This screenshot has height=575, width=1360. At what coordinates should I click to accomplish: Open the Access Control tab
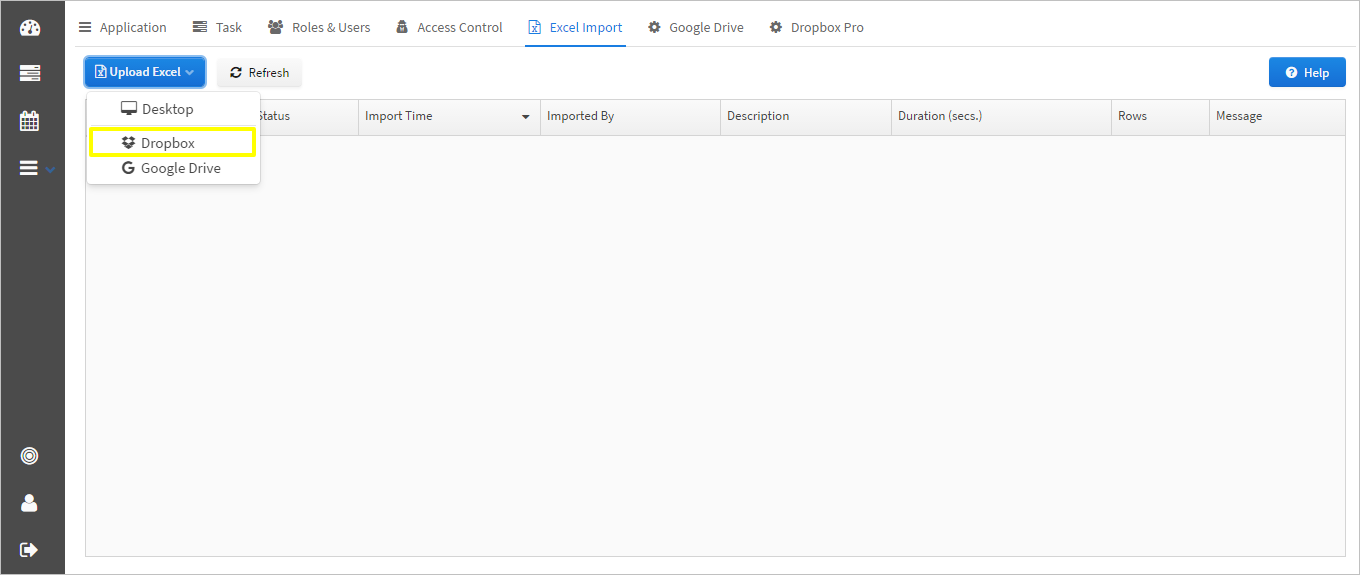click(449, 27)
